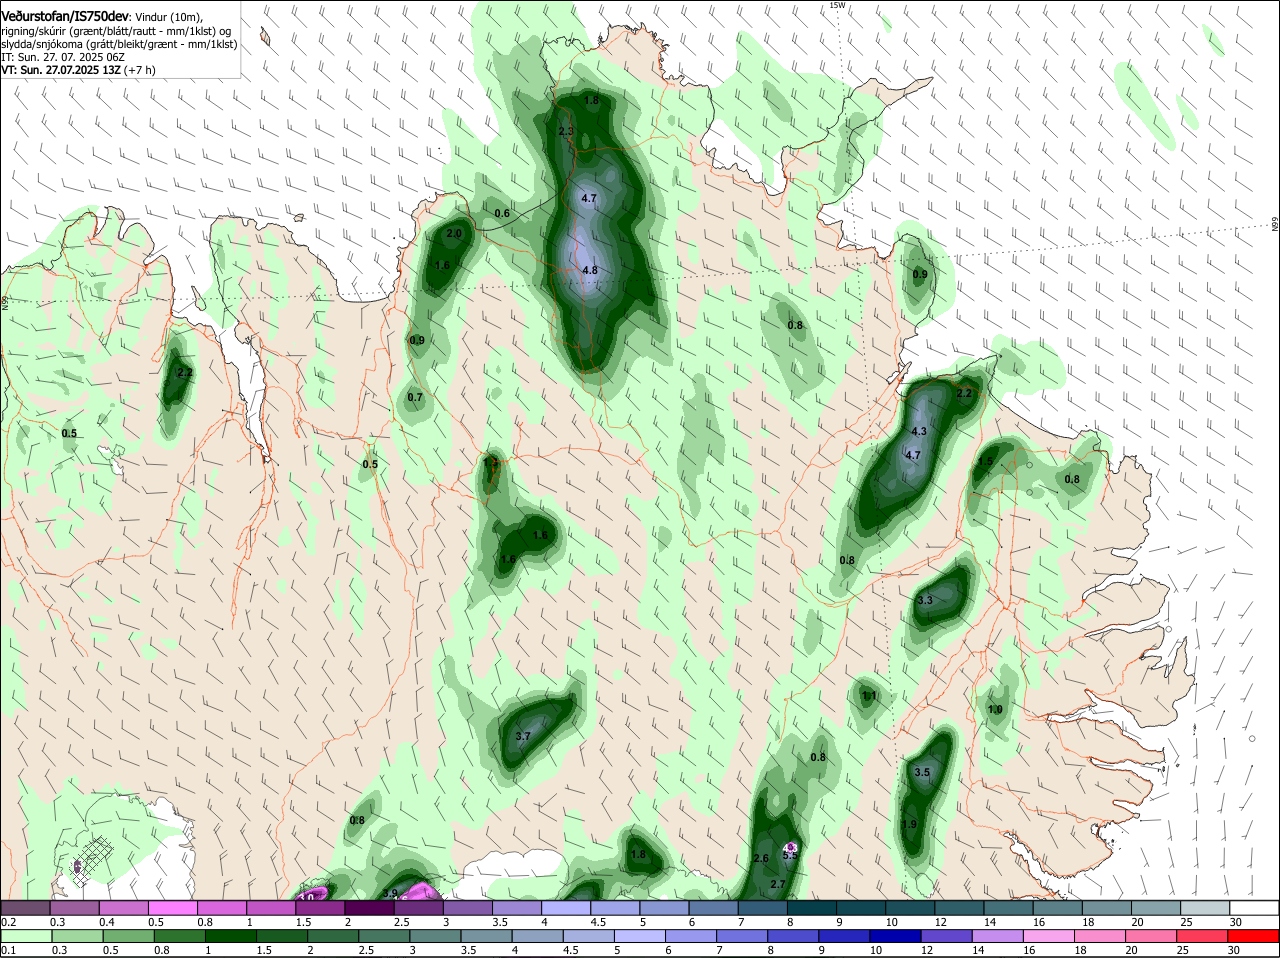Select the 3.5 value on the map
The image size is (1280, 958).
point(922,772)
